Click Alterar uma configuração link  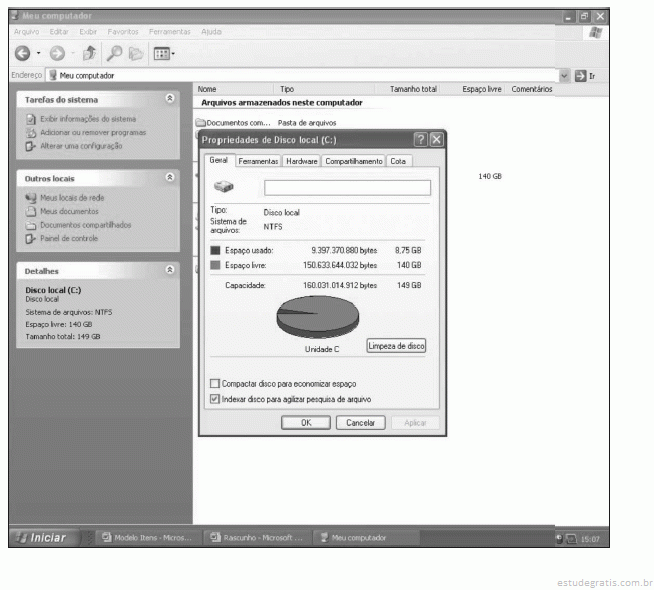[x=81, y=146]
